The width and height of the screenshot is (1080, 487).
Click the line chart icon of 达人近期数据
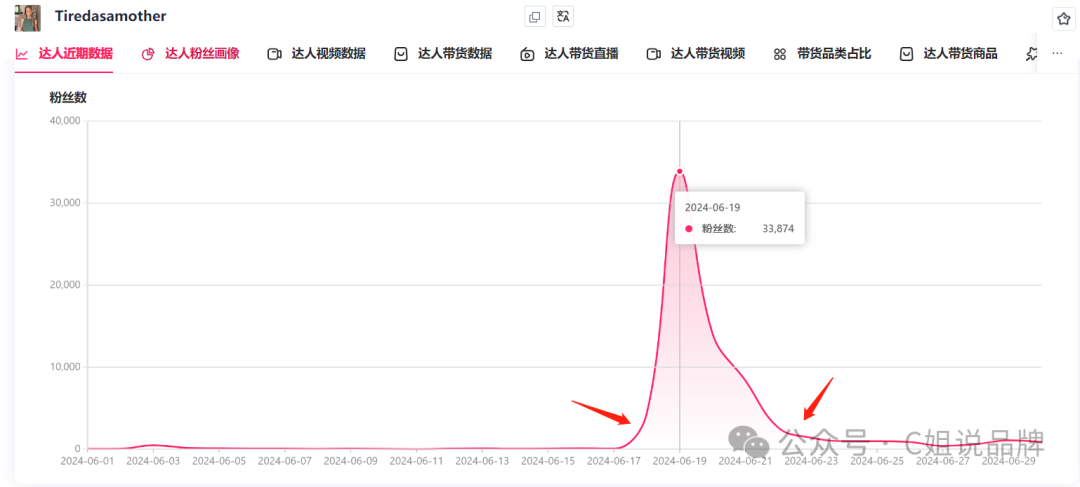click(22, 54)
